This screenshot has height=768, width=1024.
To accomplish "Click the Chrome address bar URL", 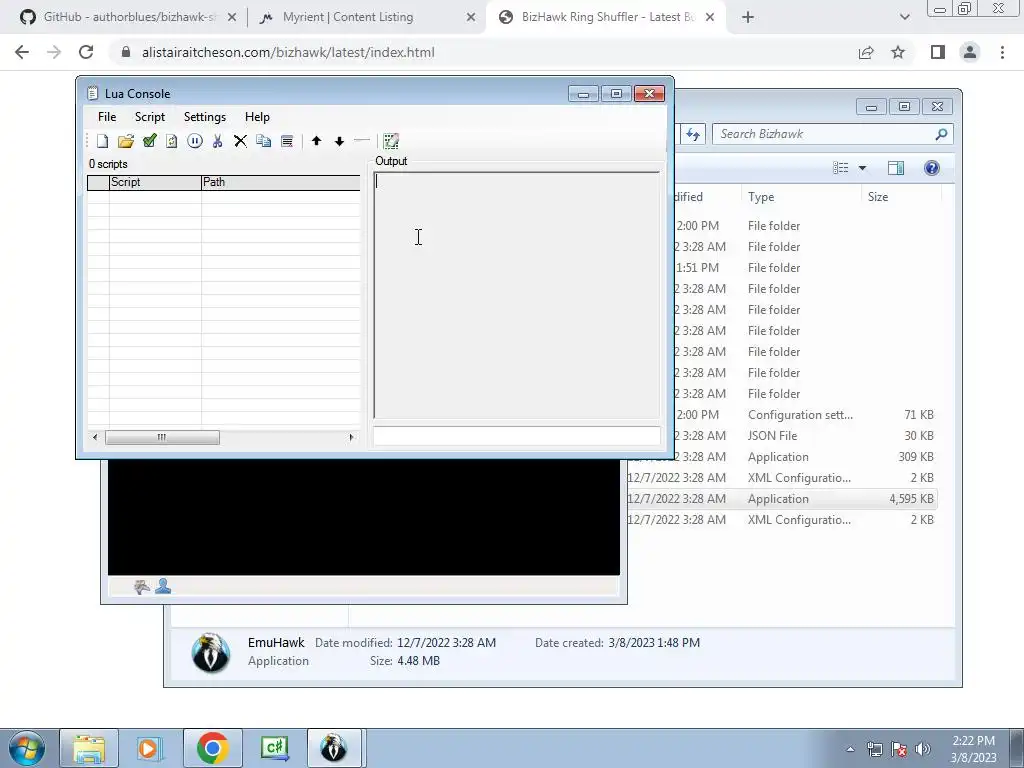I will point(288,52).
